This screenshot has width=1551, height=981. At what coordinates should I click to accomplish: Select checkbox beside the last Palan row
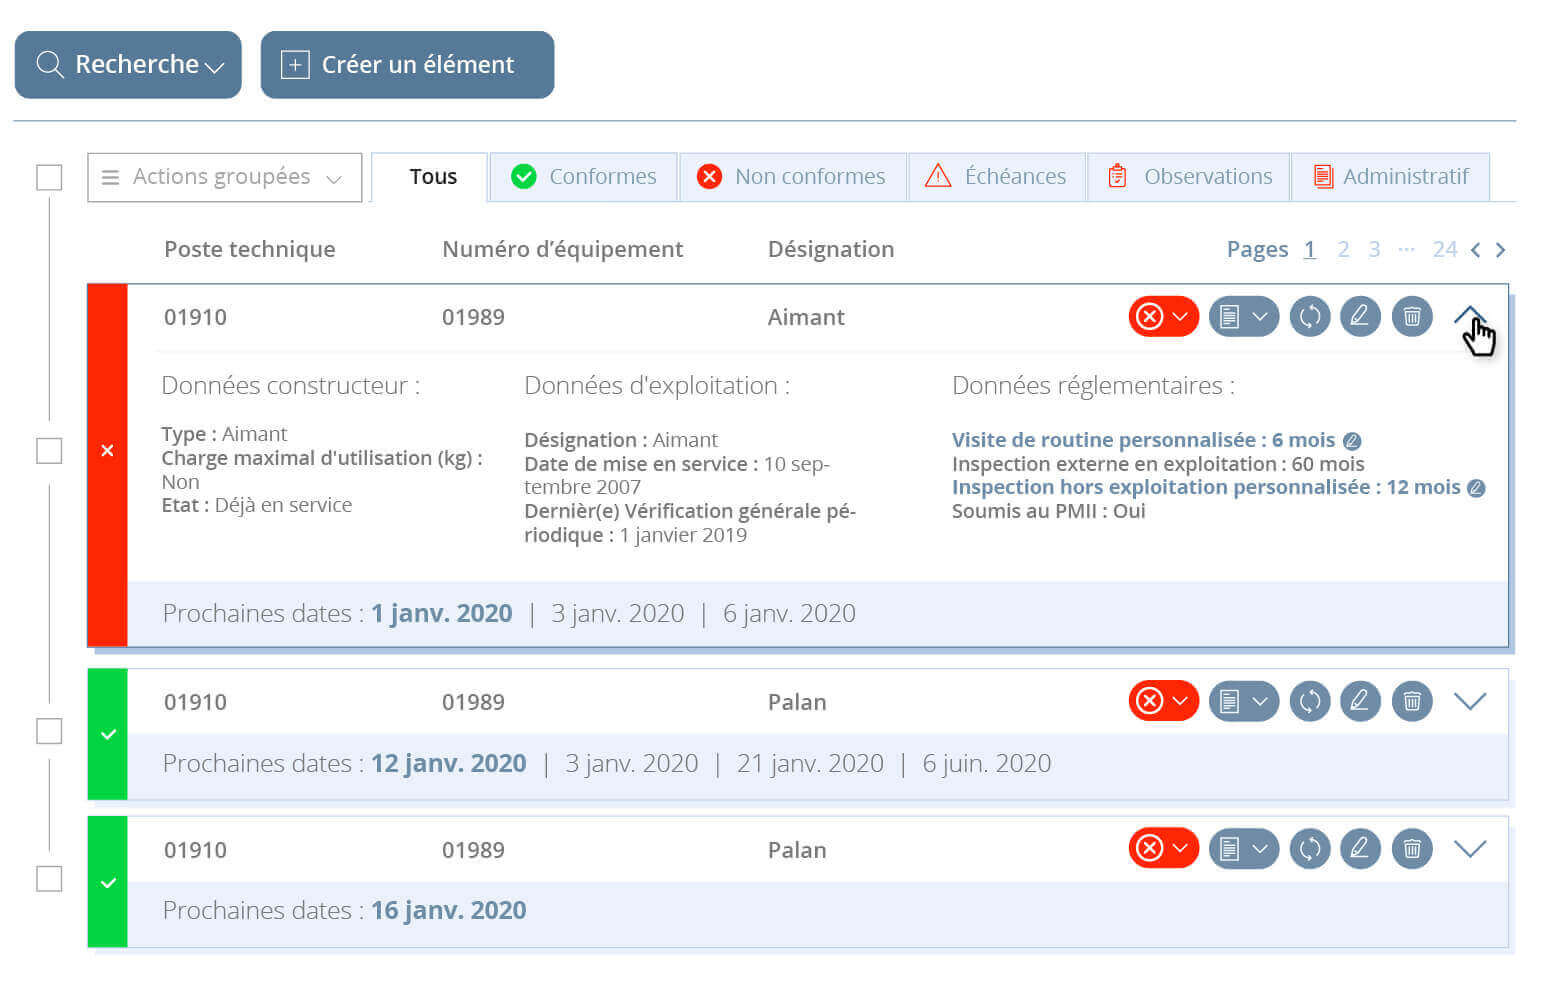point(49,879)
